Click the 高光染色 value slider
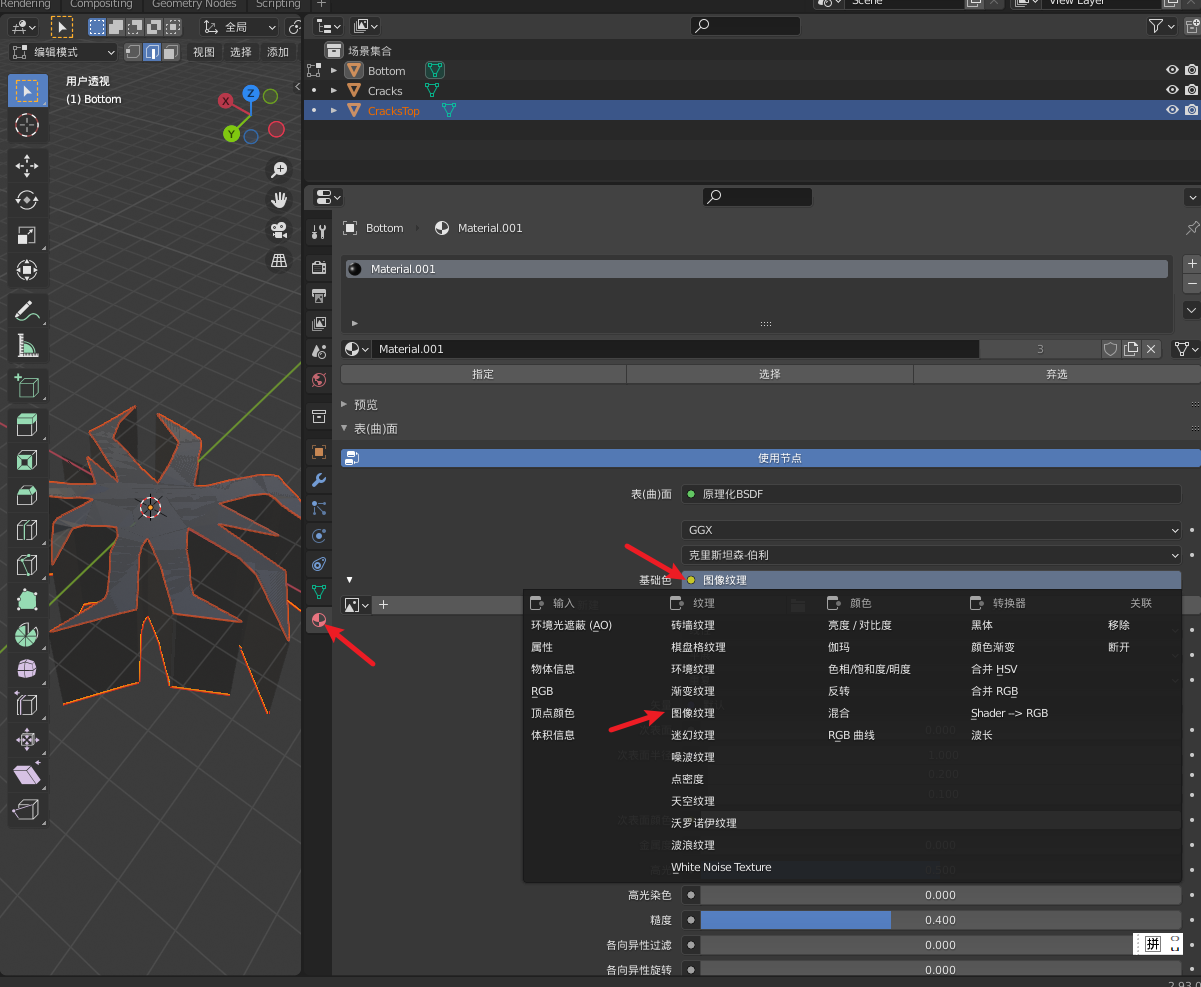The height and width of the screenshot is (987, 1201). point(940,895)
